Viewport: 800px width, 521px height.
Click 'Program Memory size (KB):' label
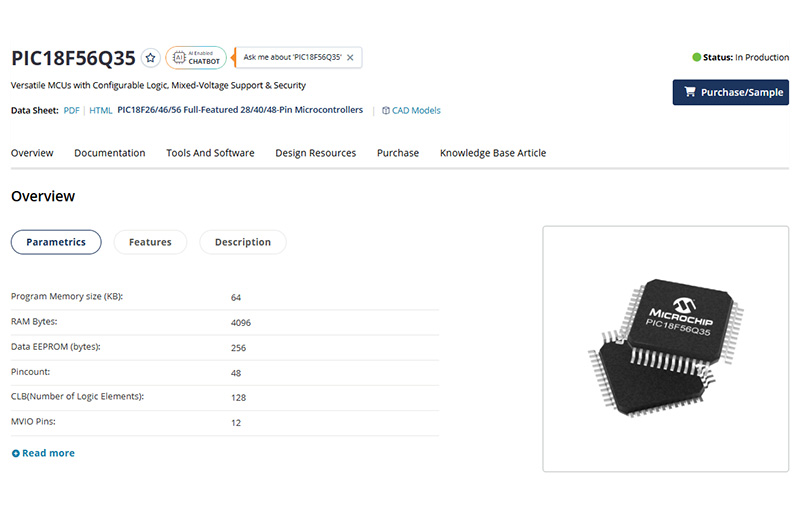(x=67, y=296)
